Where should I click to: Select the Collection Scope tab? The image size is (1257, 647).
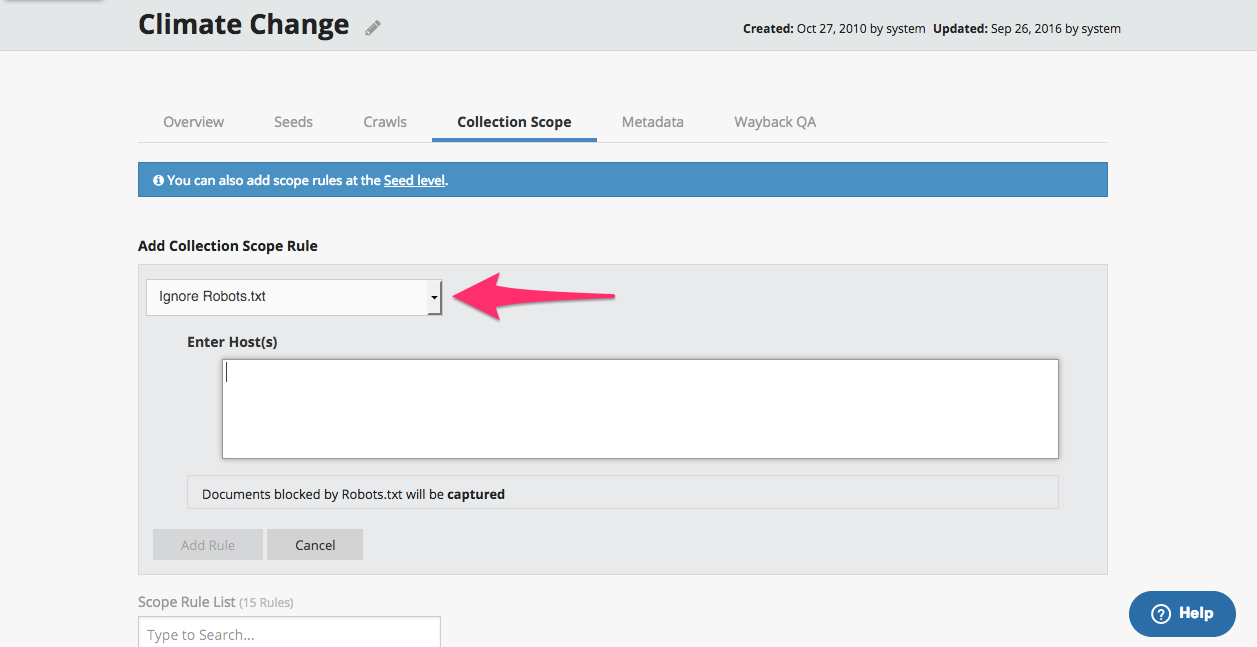514,122
